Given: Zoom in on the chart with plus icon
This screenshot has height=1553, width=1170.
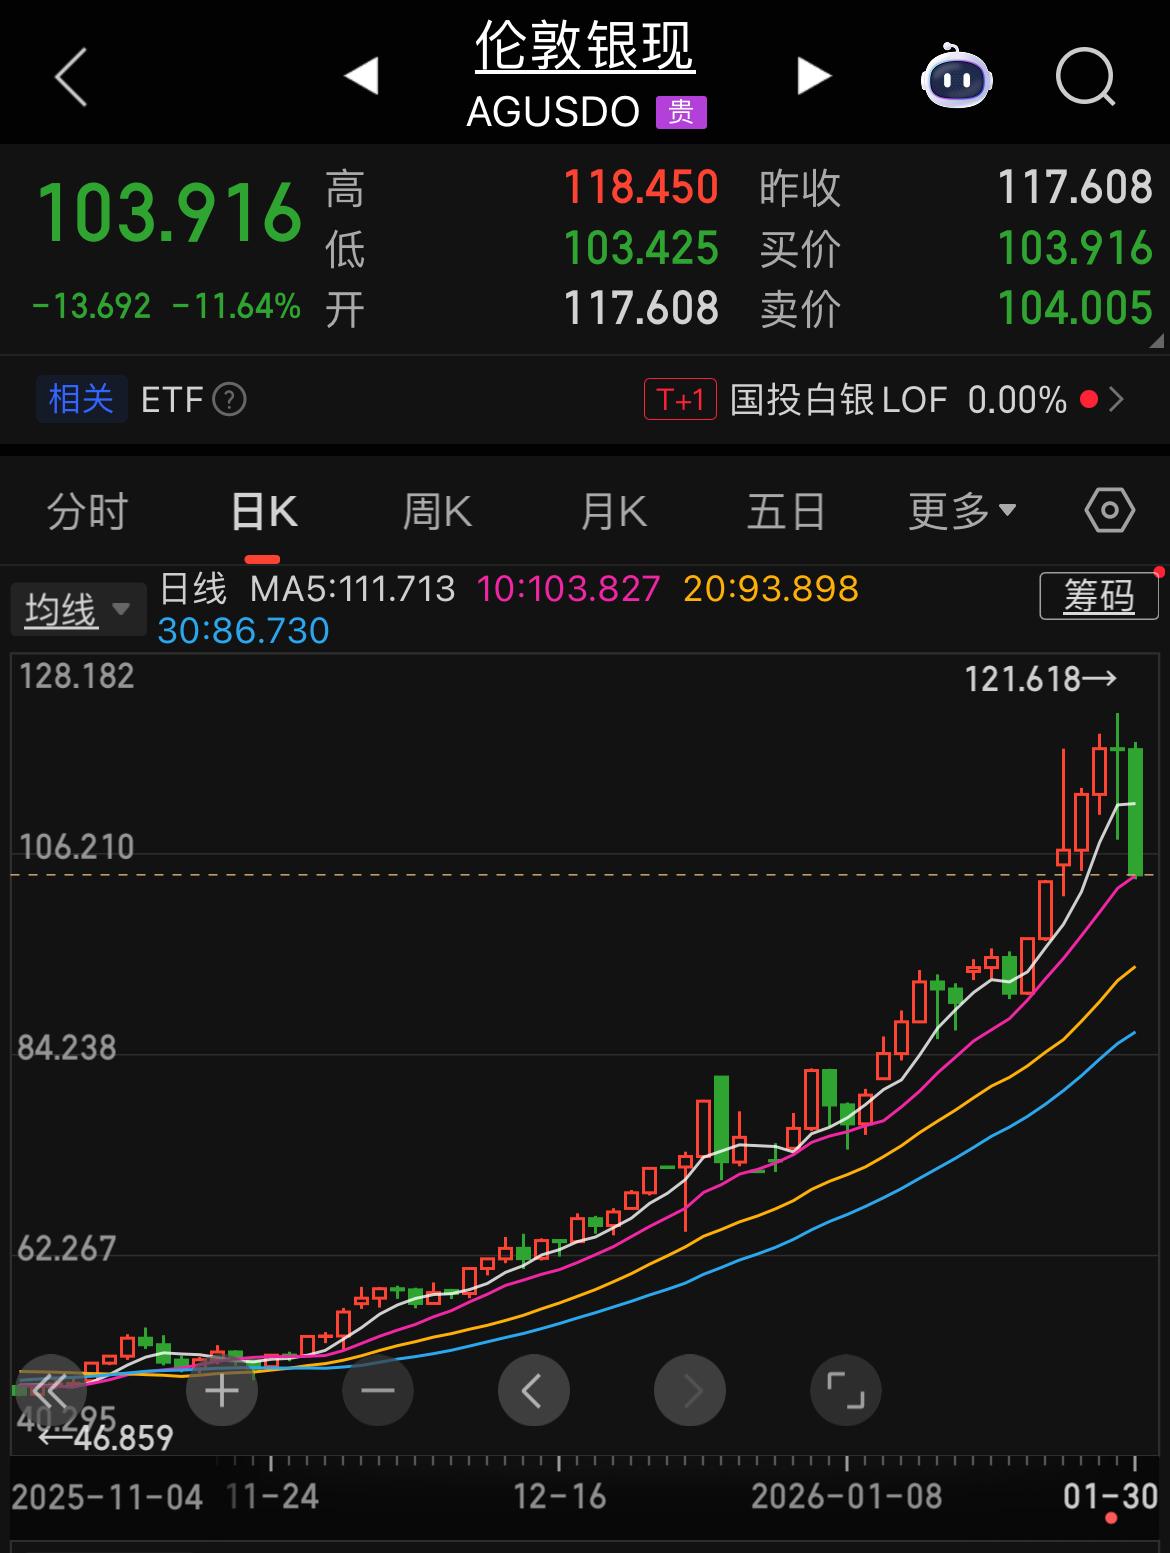Looking at the screenshot, I should (223, 1390).
